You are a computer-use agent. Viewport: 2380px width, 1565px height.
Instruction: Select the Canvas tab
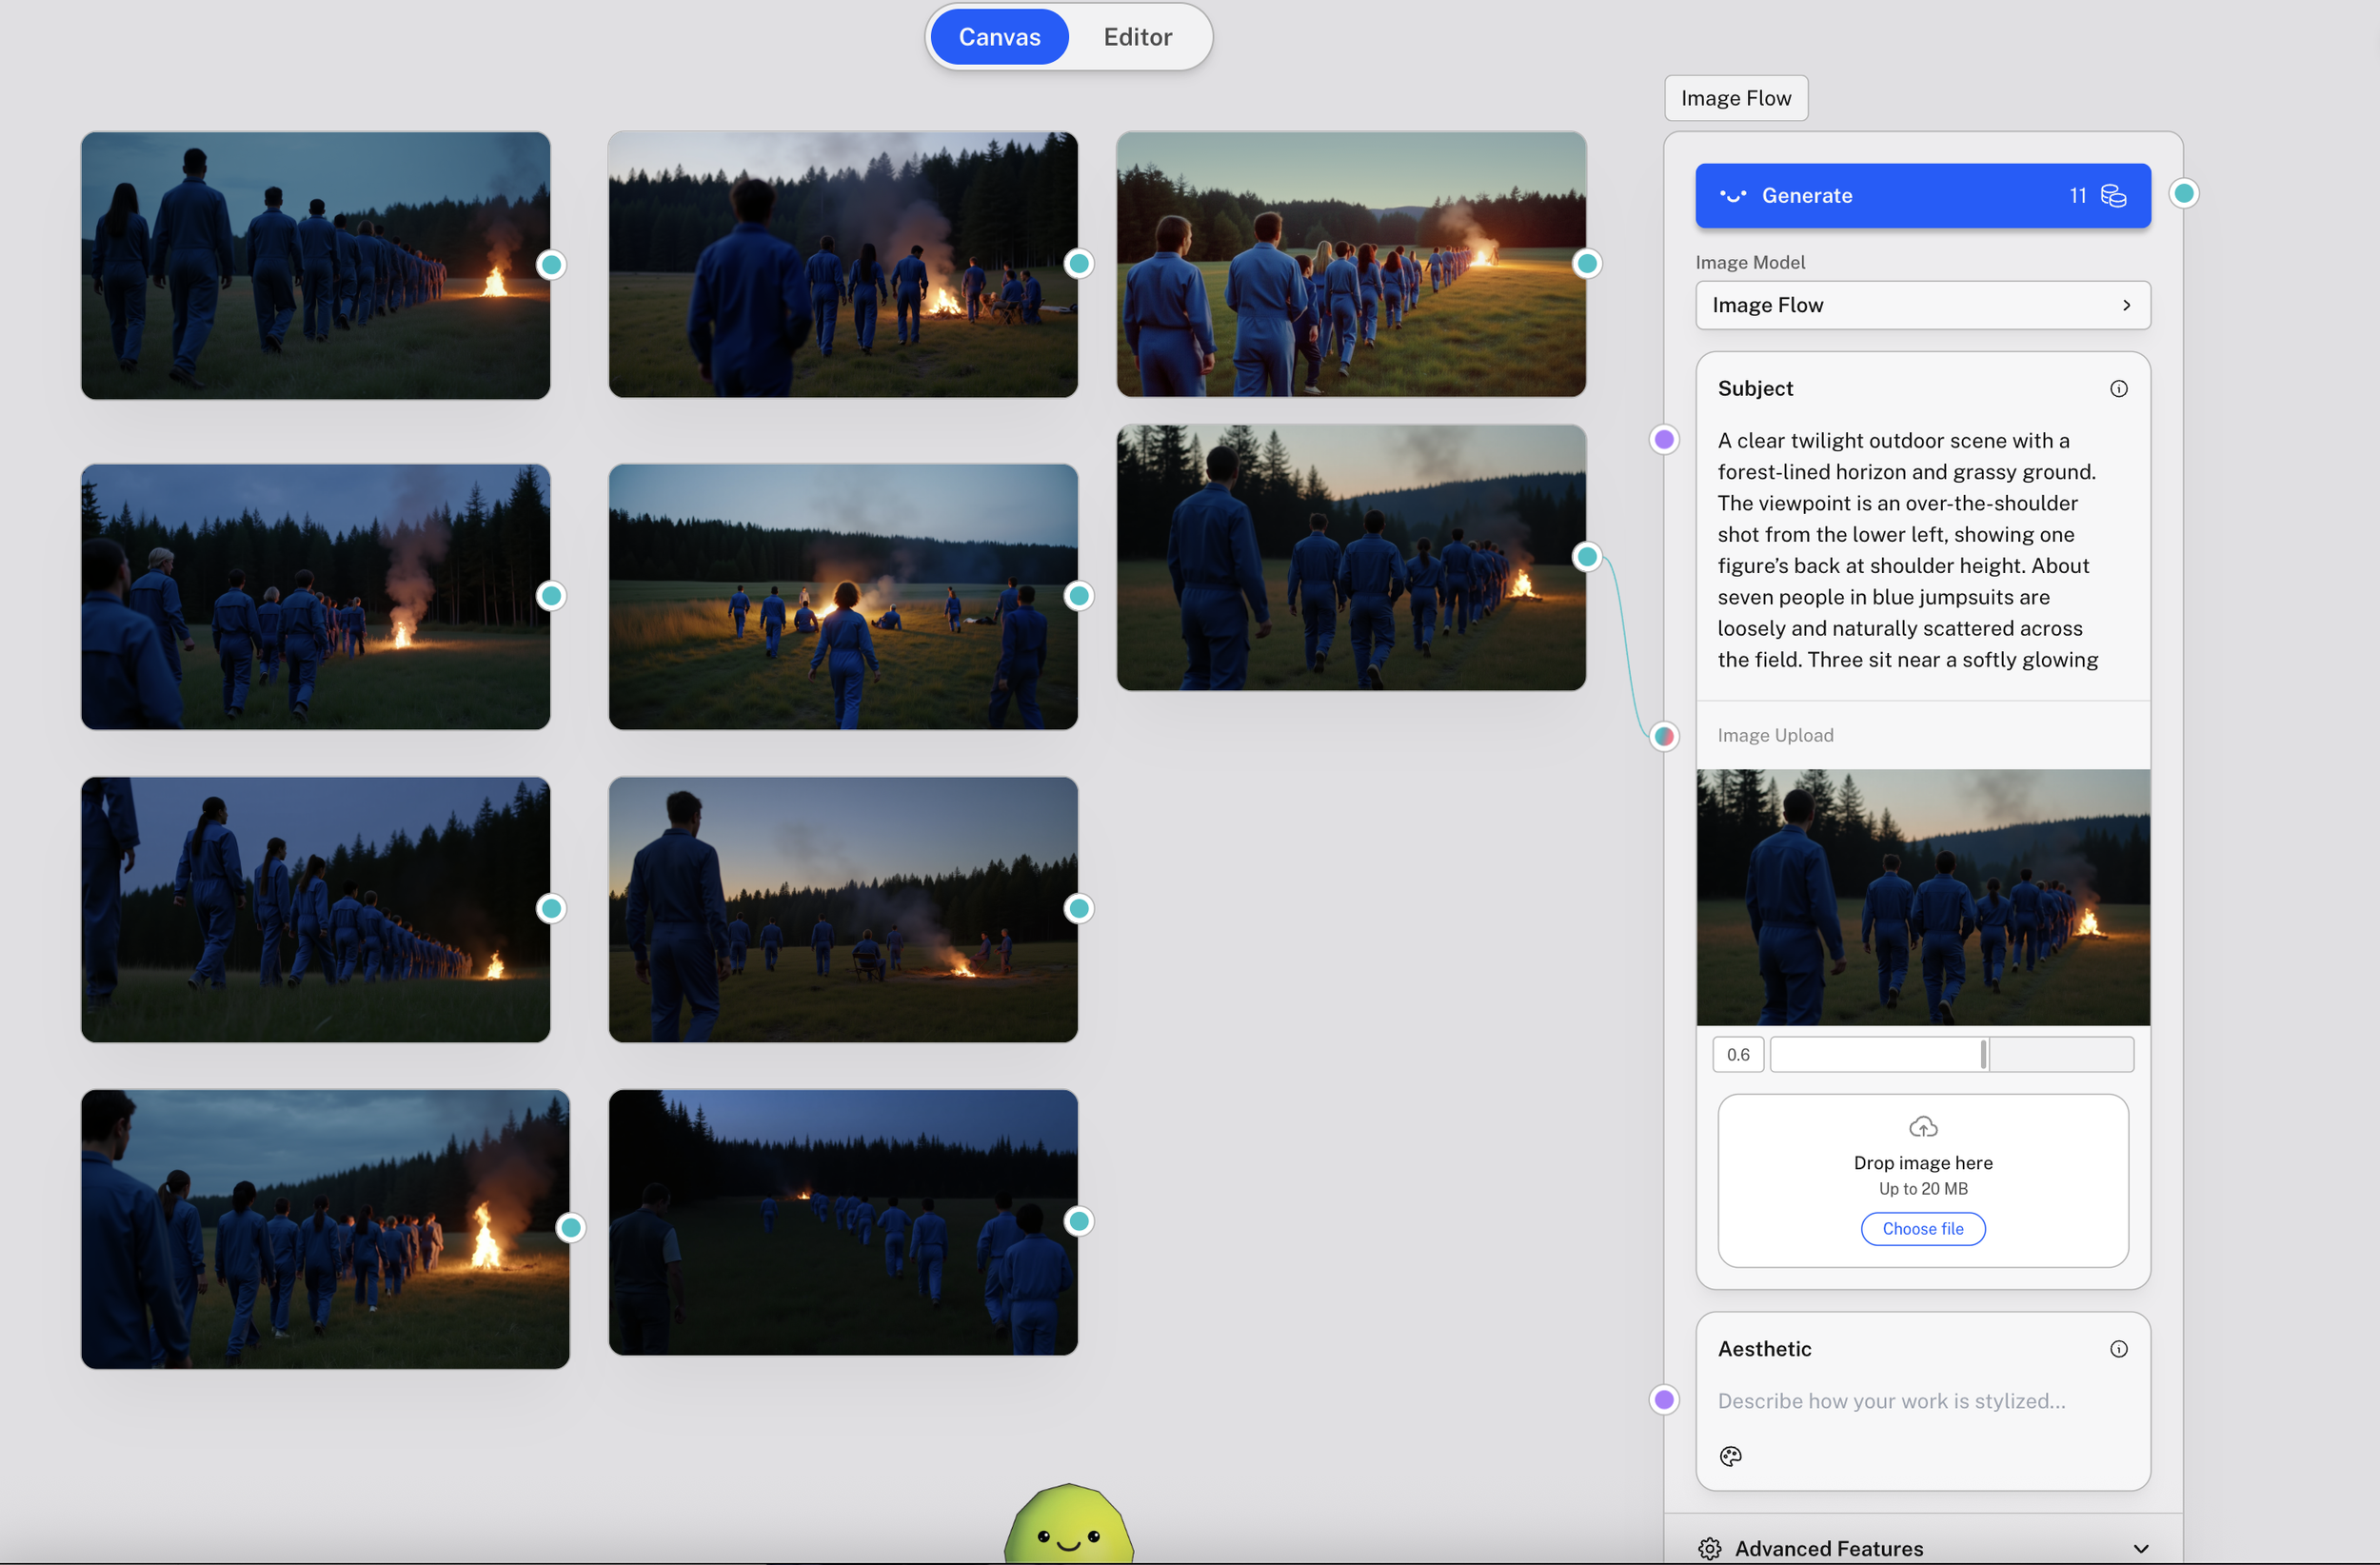tap(999, 37)
